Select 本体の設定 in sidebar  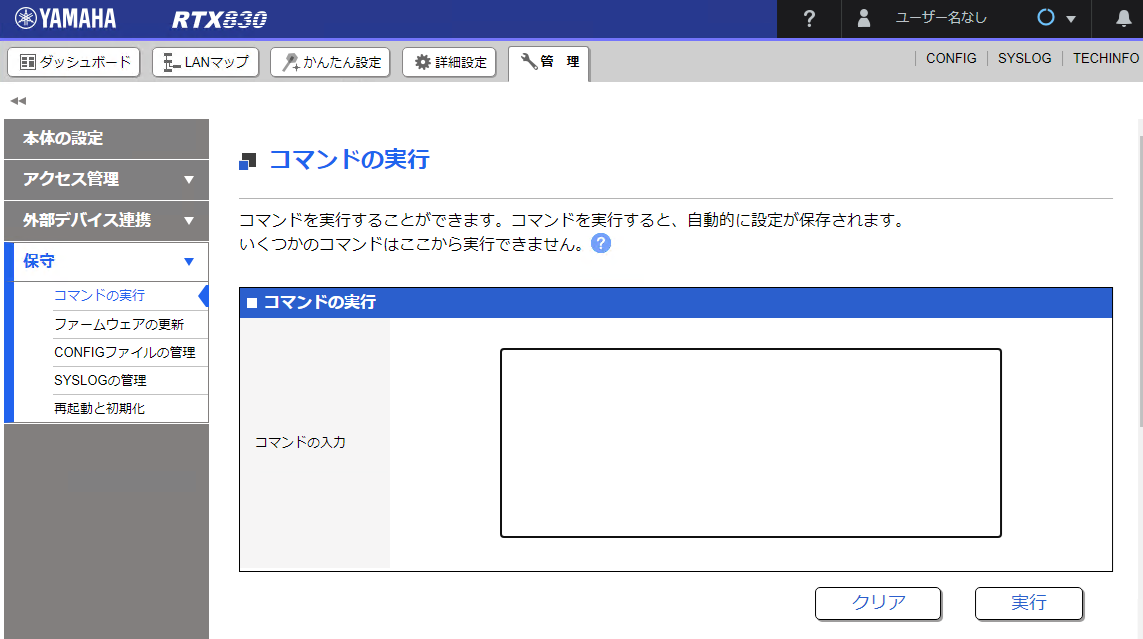pyautogui.click(x=106, y=138)
